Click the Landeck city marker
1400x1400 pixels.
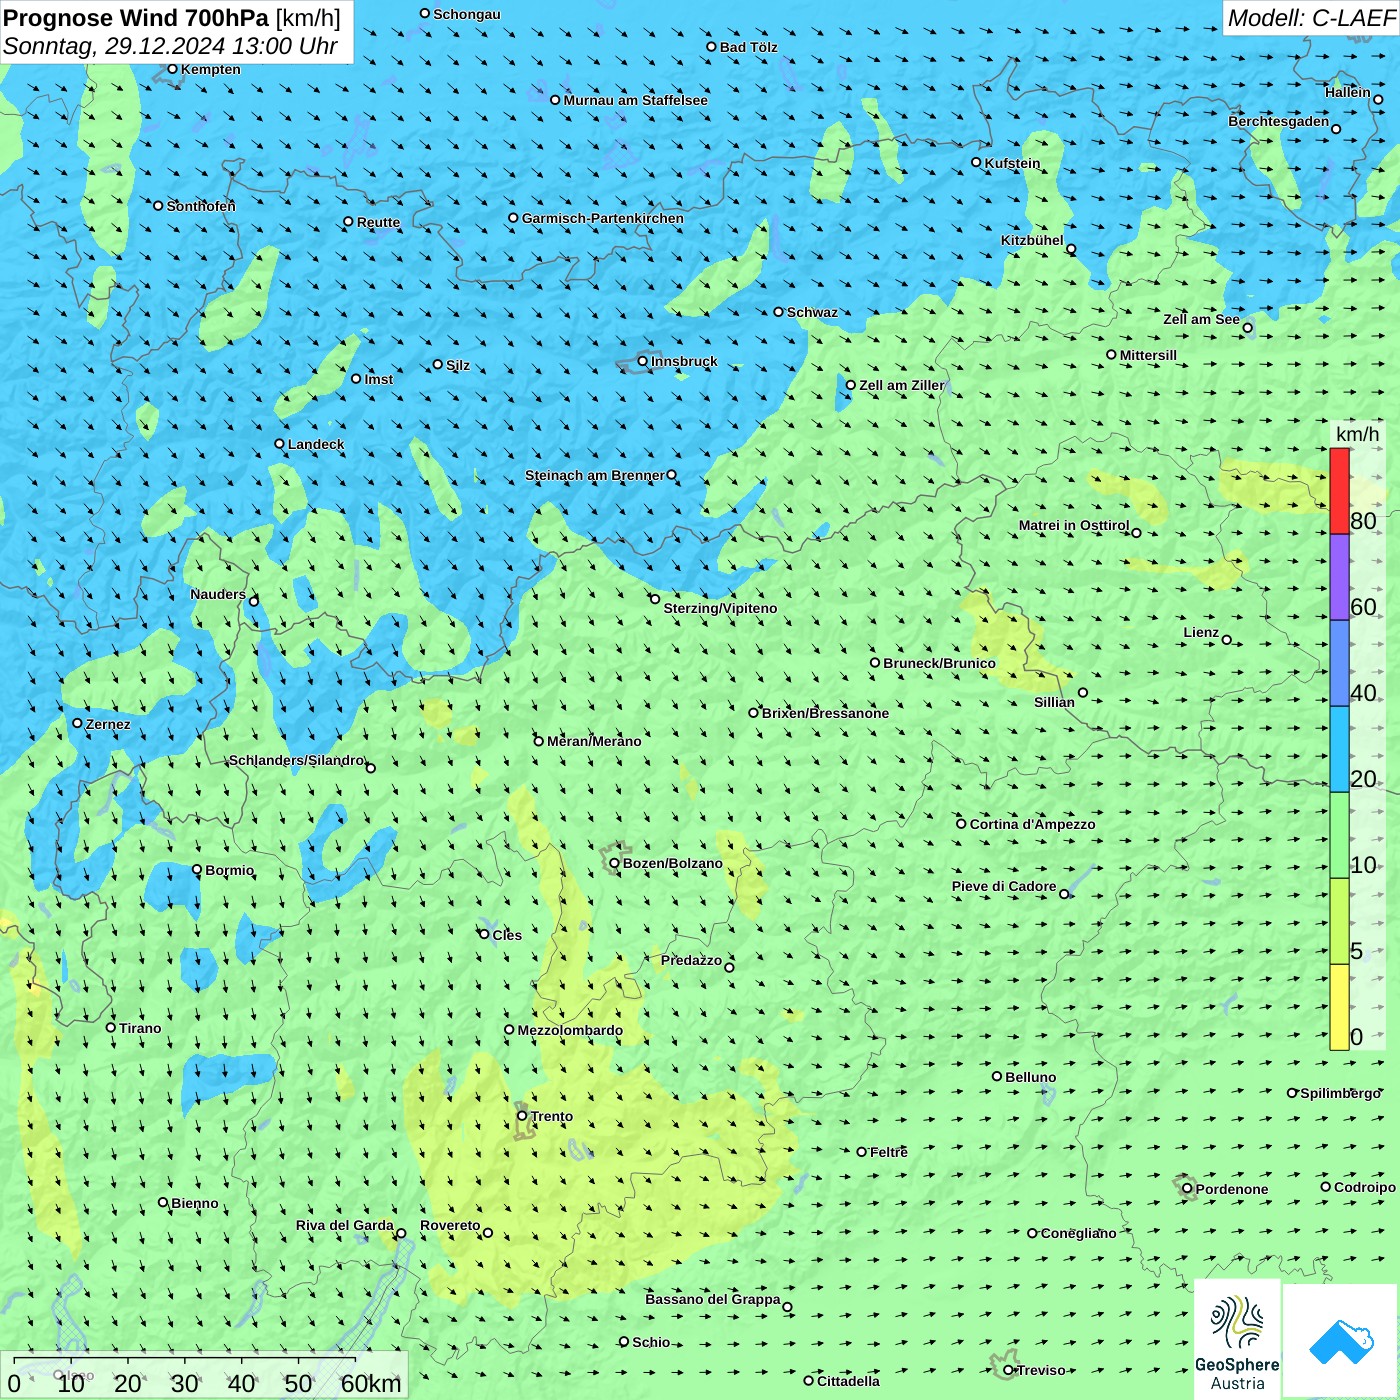tap(280, 444)
